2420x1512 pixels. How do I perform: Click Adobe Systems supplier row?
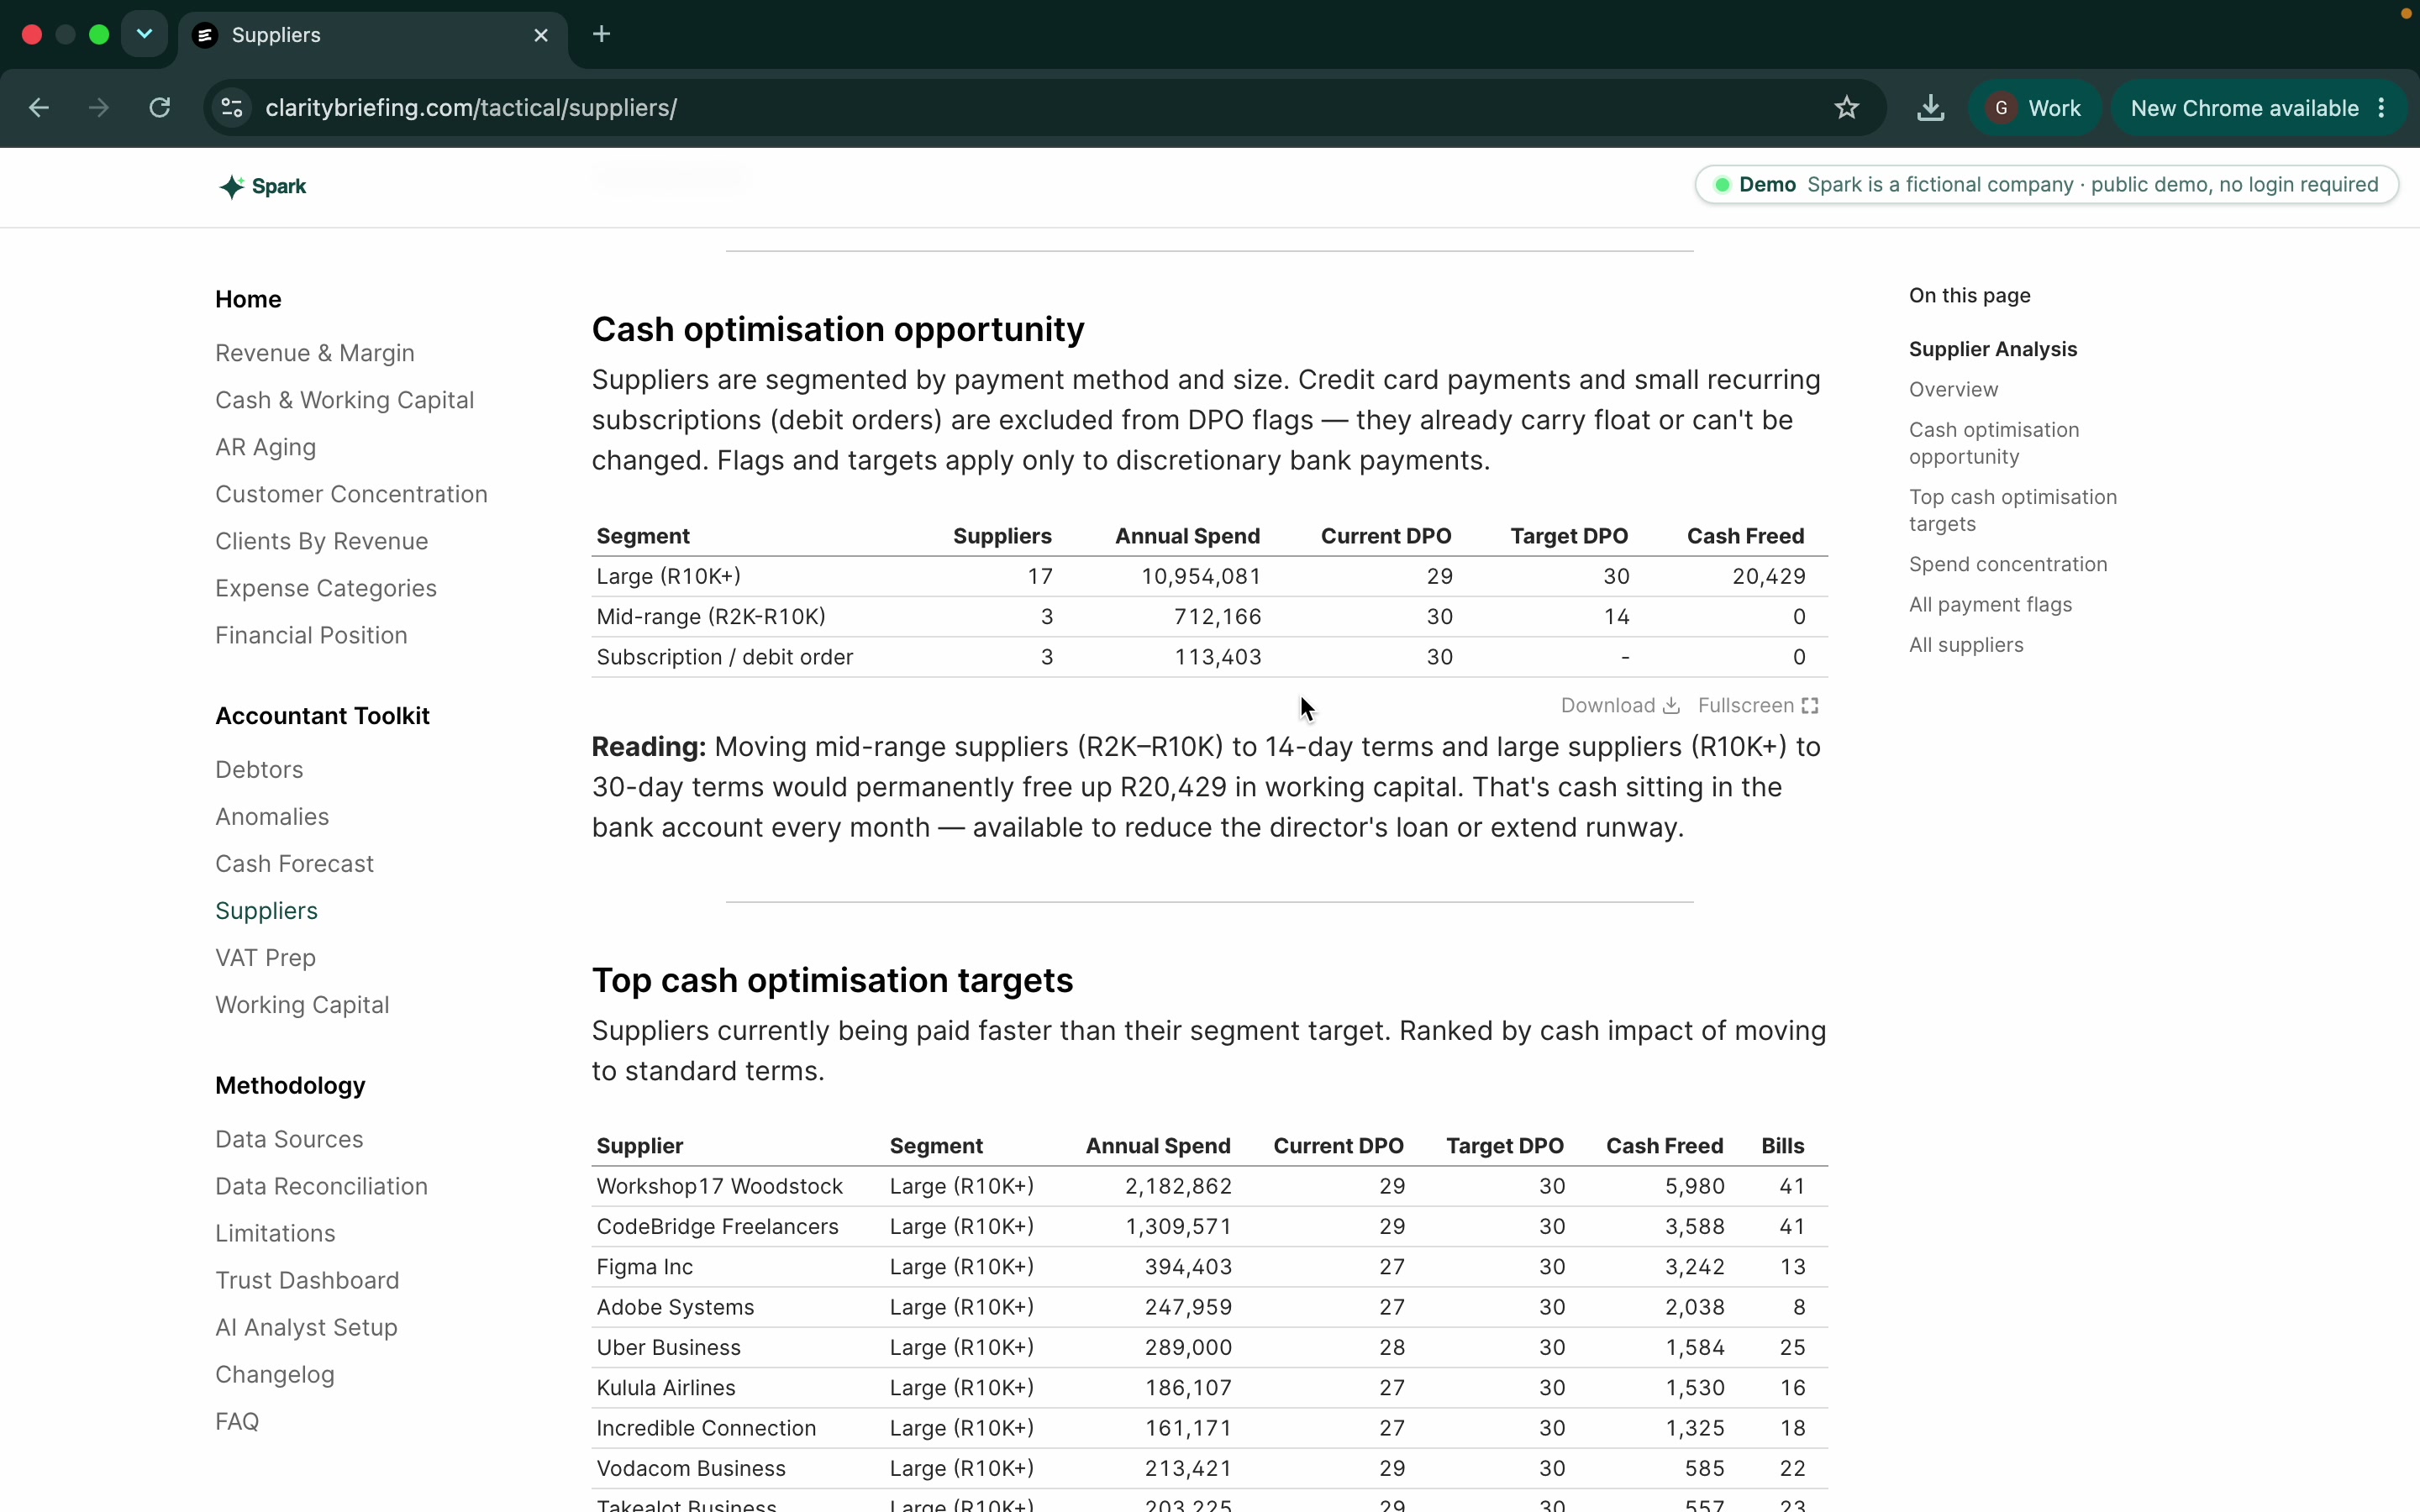point(1209,1307)
